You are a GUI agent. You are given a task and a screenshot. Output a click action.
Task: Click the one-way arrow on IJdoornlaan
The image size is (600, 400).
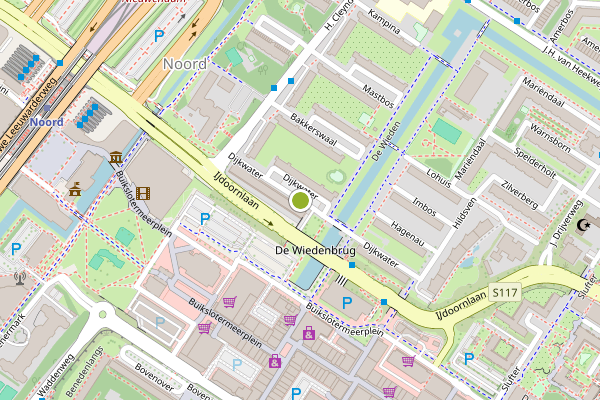(269, 222)
